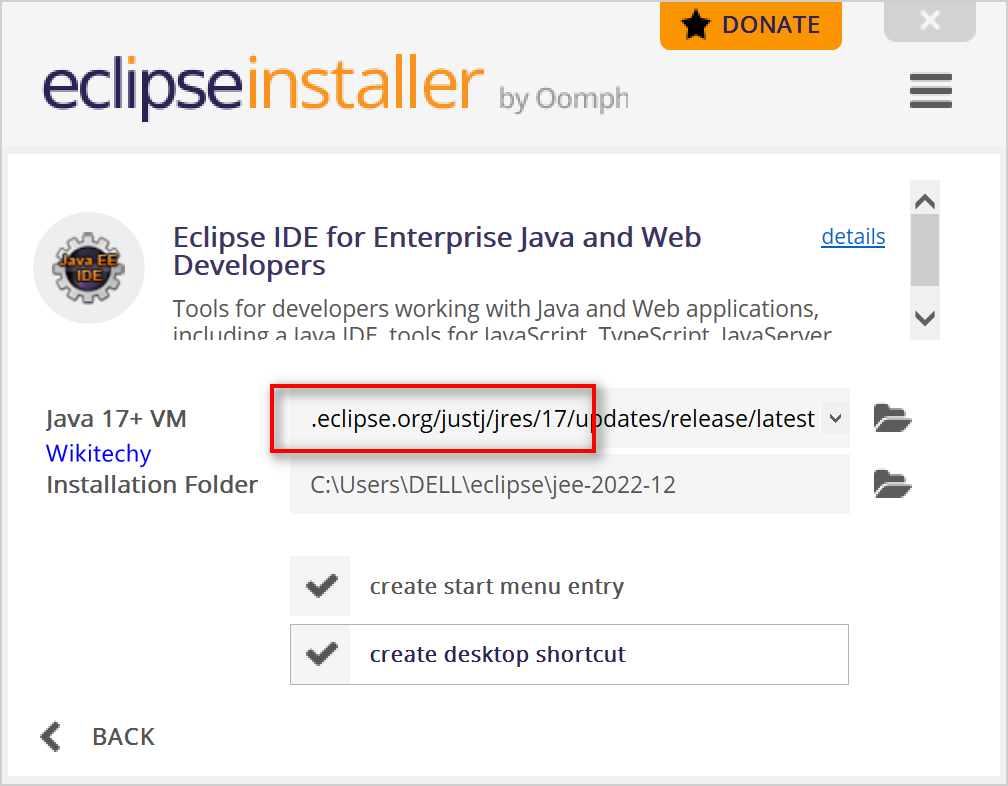The width and height of the screenshot is (1008, 786).
Task: Click the Wikitechy link
Action: pos(98,454)
